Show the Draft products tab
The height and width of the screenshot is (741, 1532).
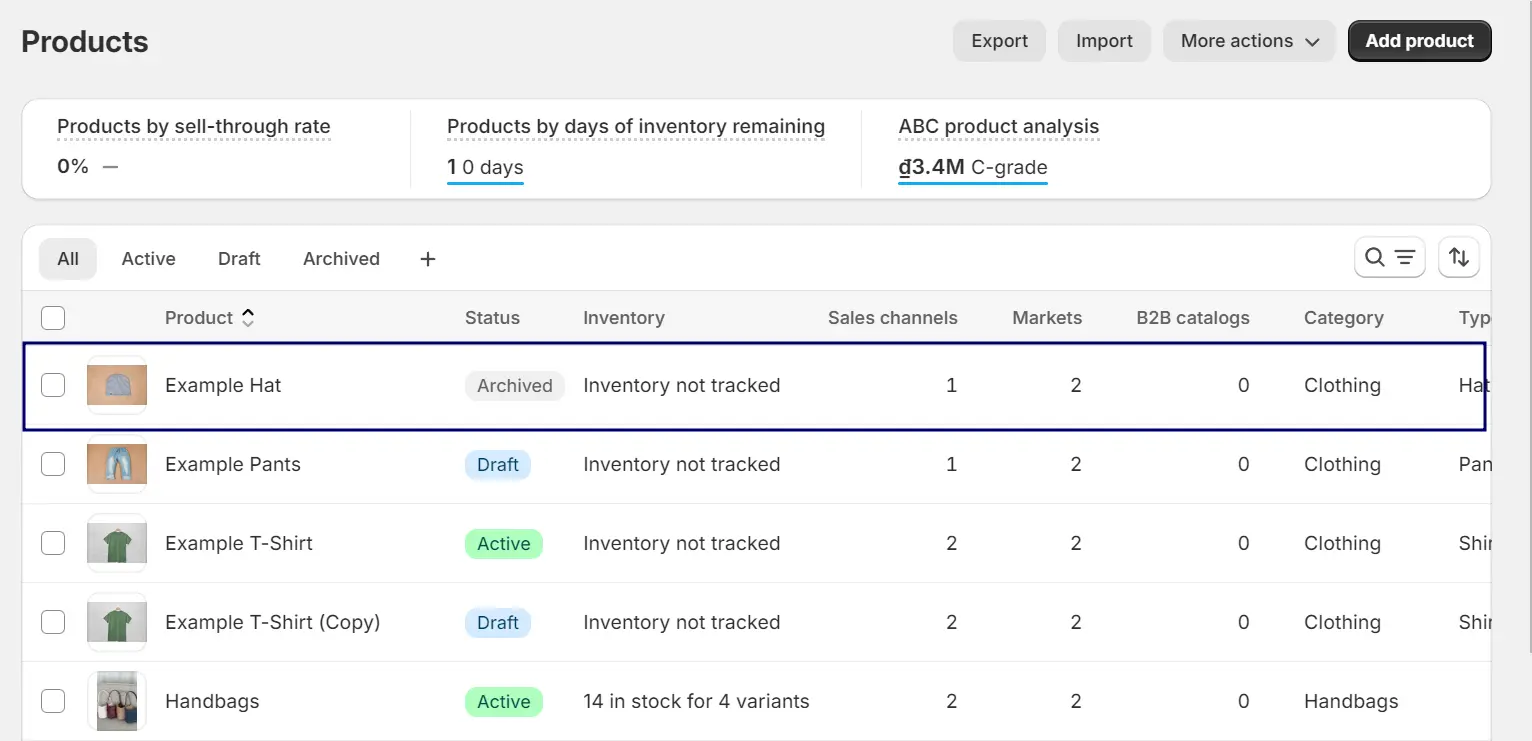pyautogui.click(x=239, y=259)
